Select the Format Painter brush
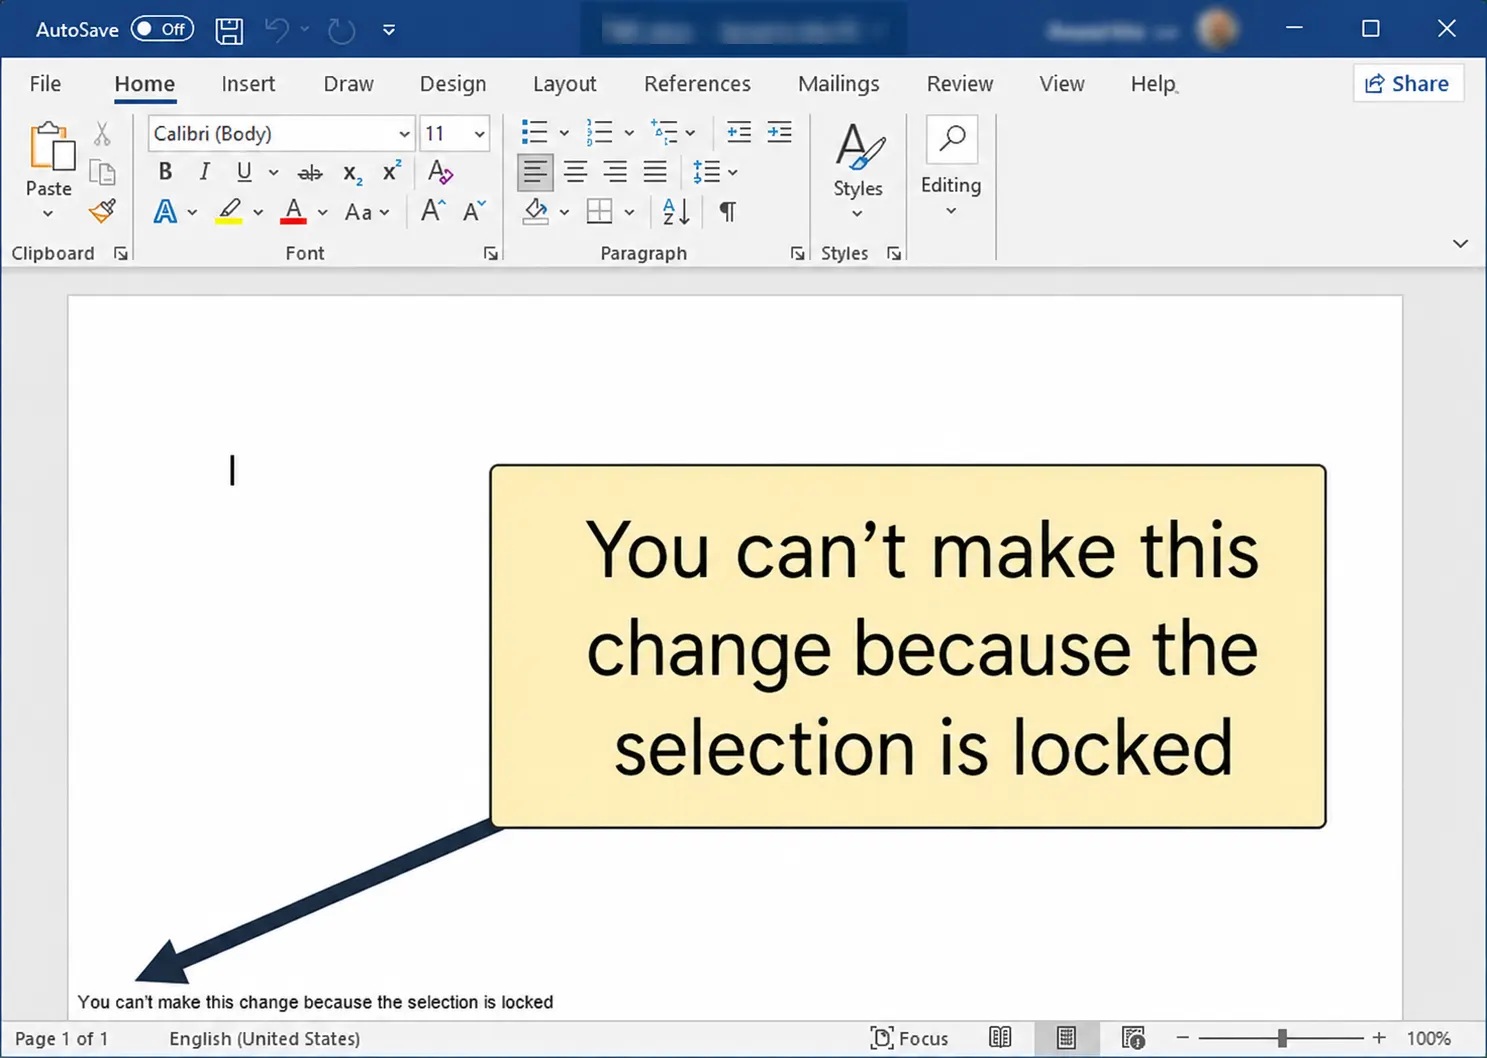This screenshot has width=1487, height=1058. point(102,211)
